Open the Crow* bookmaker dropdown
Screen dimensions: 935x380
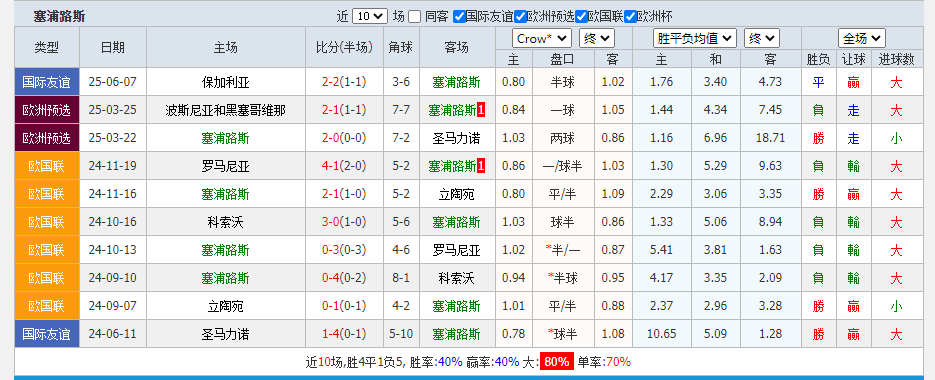541,39
